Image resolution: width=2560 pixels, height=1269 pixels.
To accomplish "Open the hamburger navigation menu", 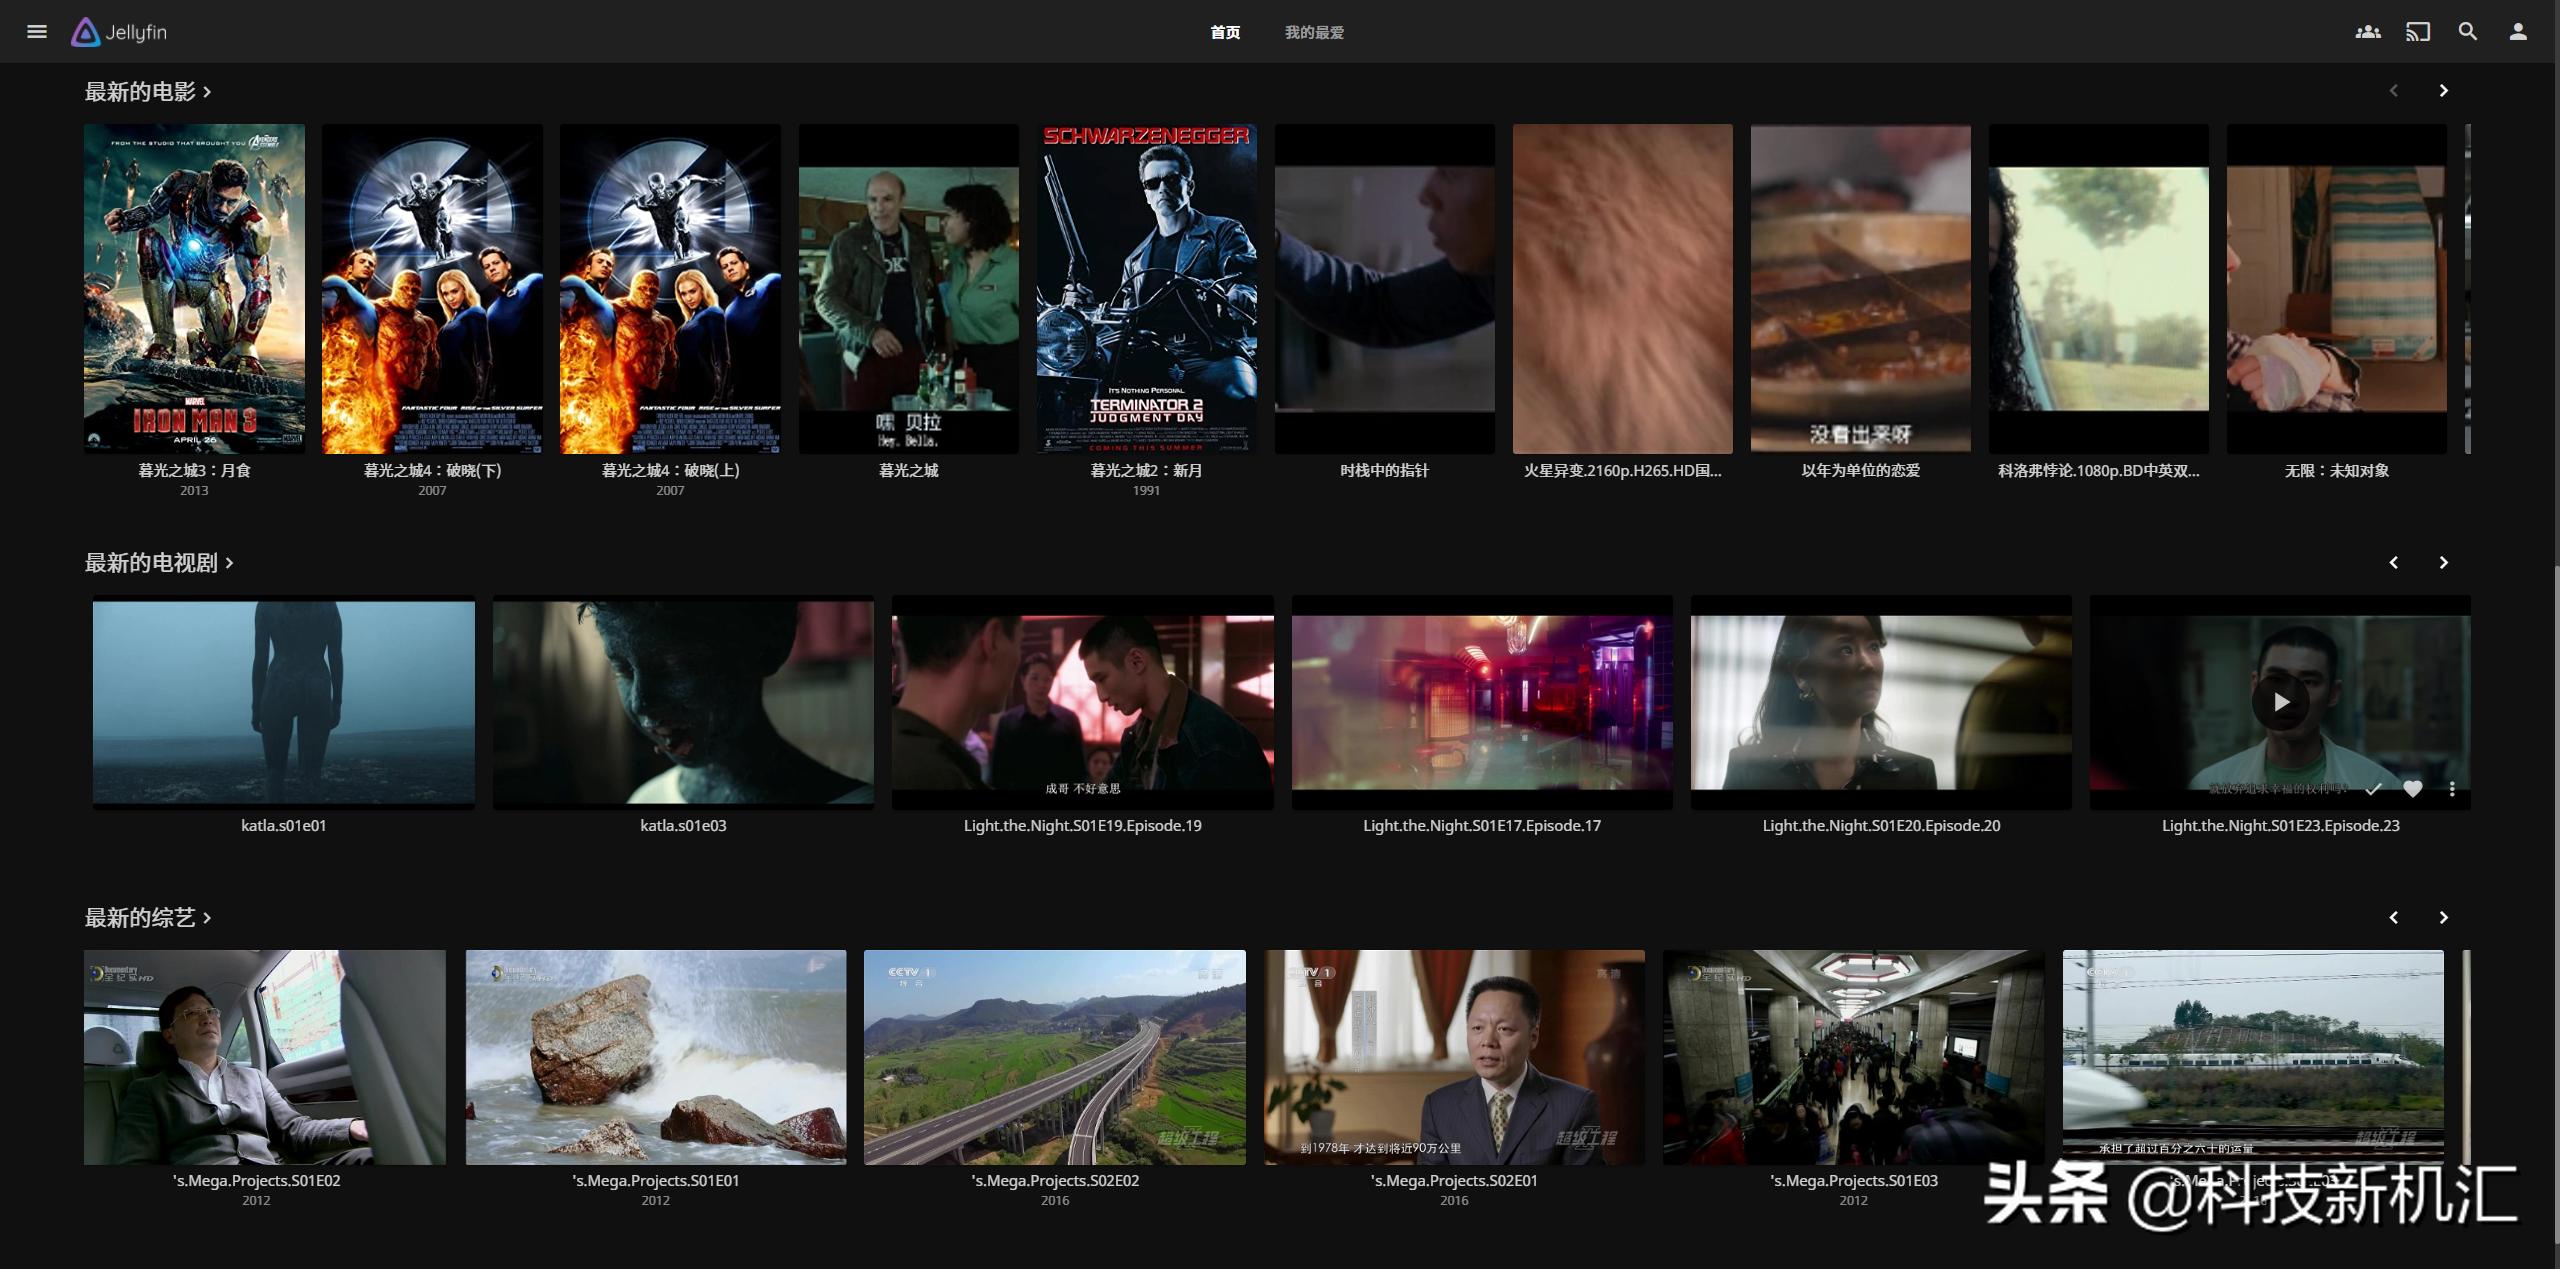I will point(37,32).
